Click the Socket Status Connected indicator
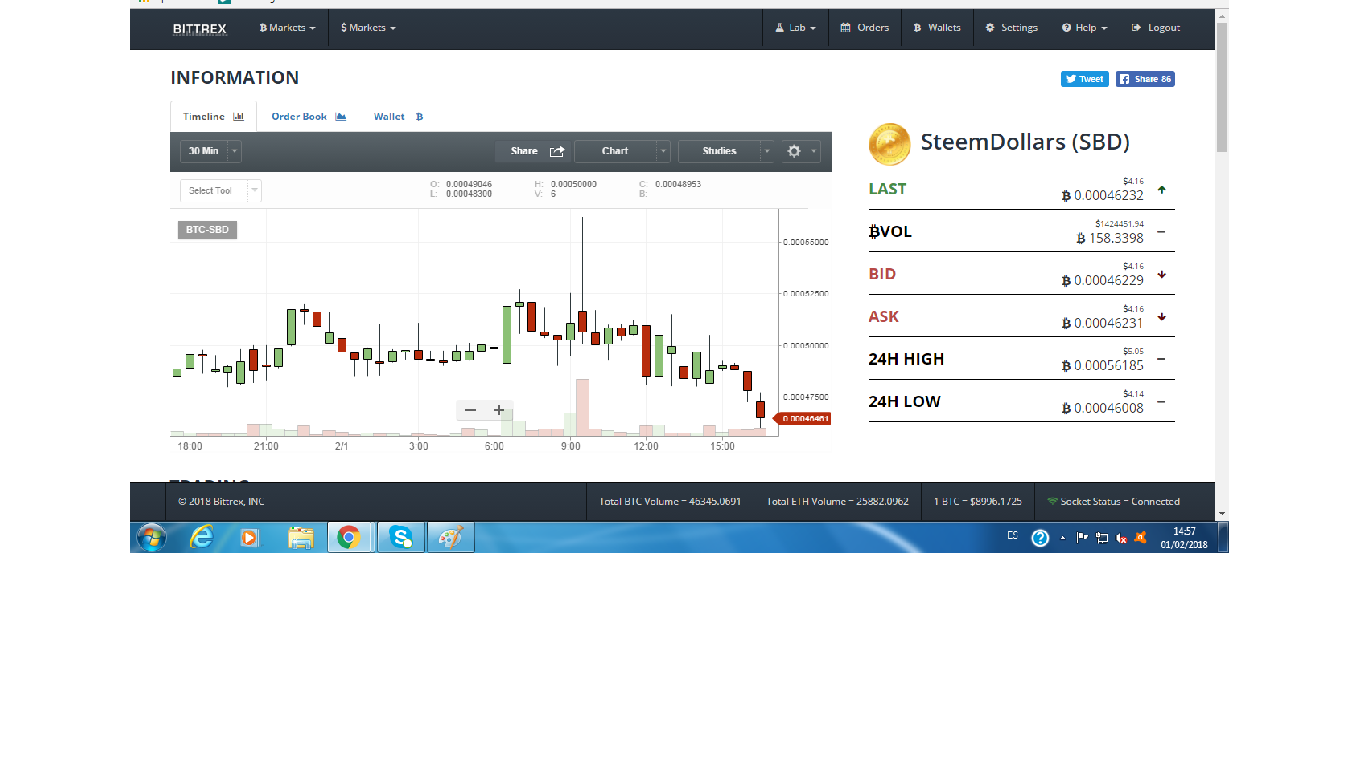 1114,502
